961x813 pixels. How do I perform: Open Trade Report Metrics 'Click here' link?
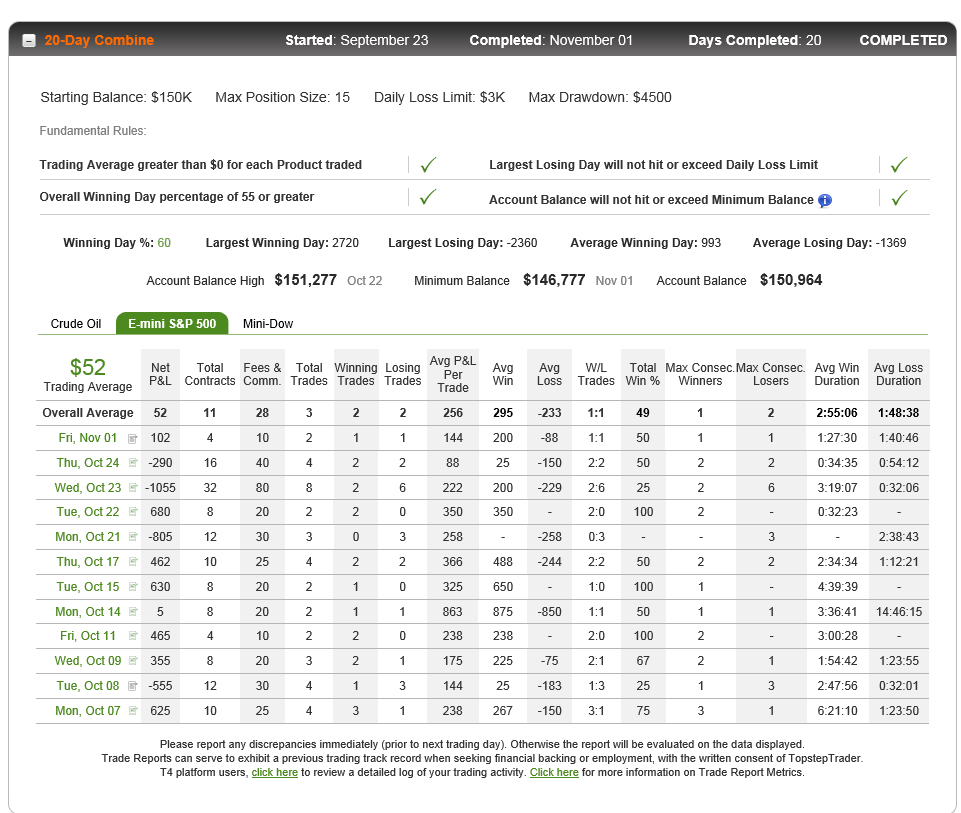click(x=554, y=773)
